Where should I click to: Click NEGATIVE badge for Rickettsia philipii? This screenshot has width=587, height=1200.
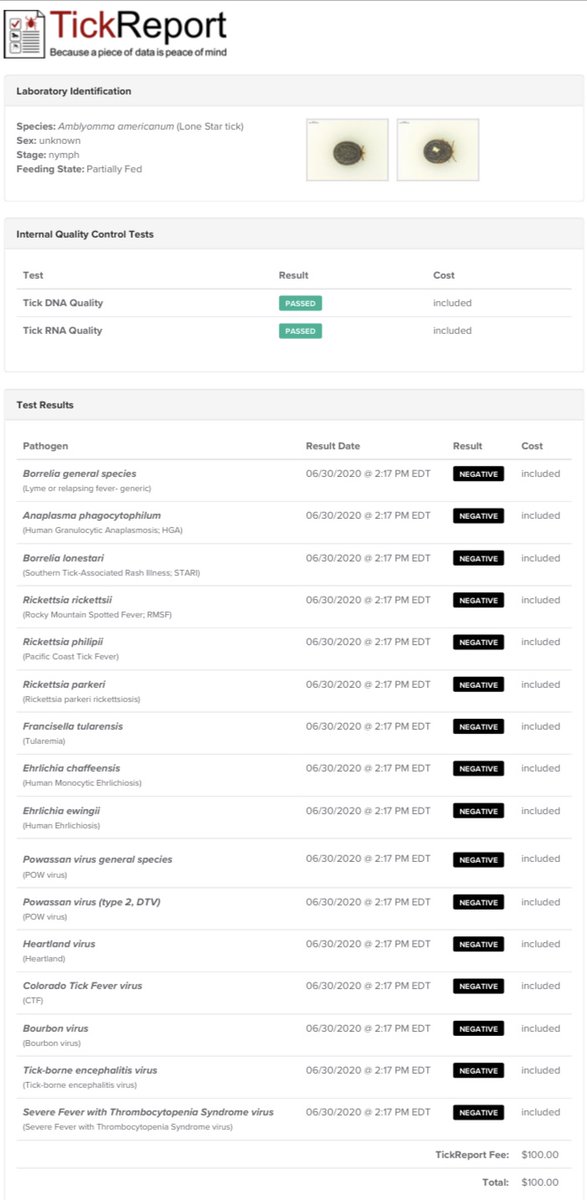[478, 642]
